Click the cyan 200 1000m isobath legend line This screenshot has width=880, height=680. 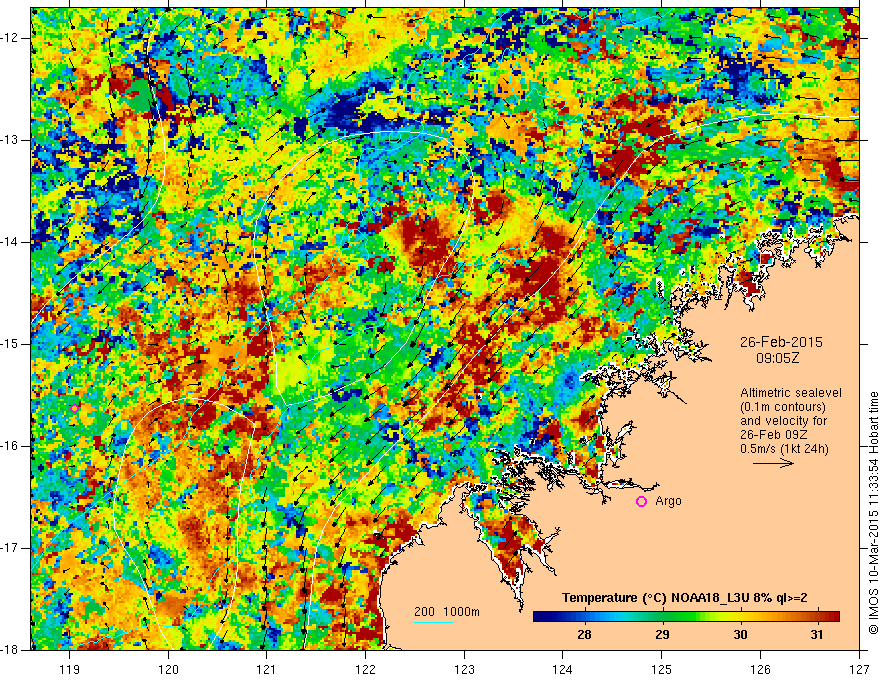tap(434, 622)
